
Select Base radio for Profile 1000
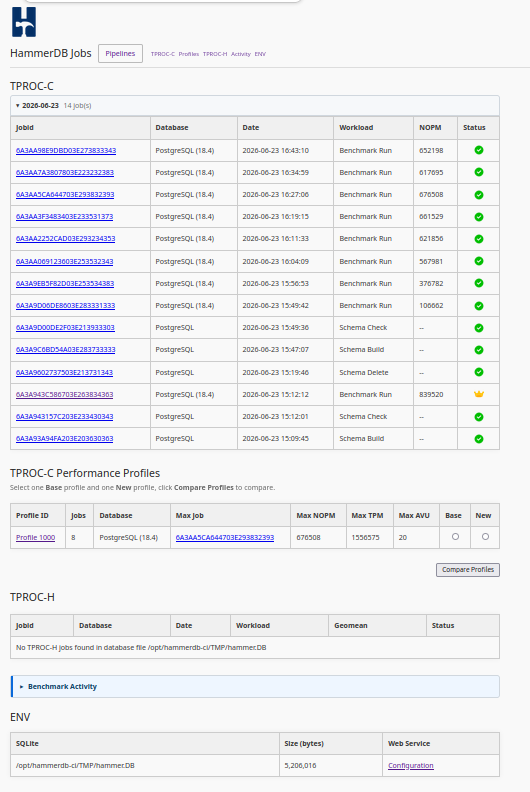(455, 536)
